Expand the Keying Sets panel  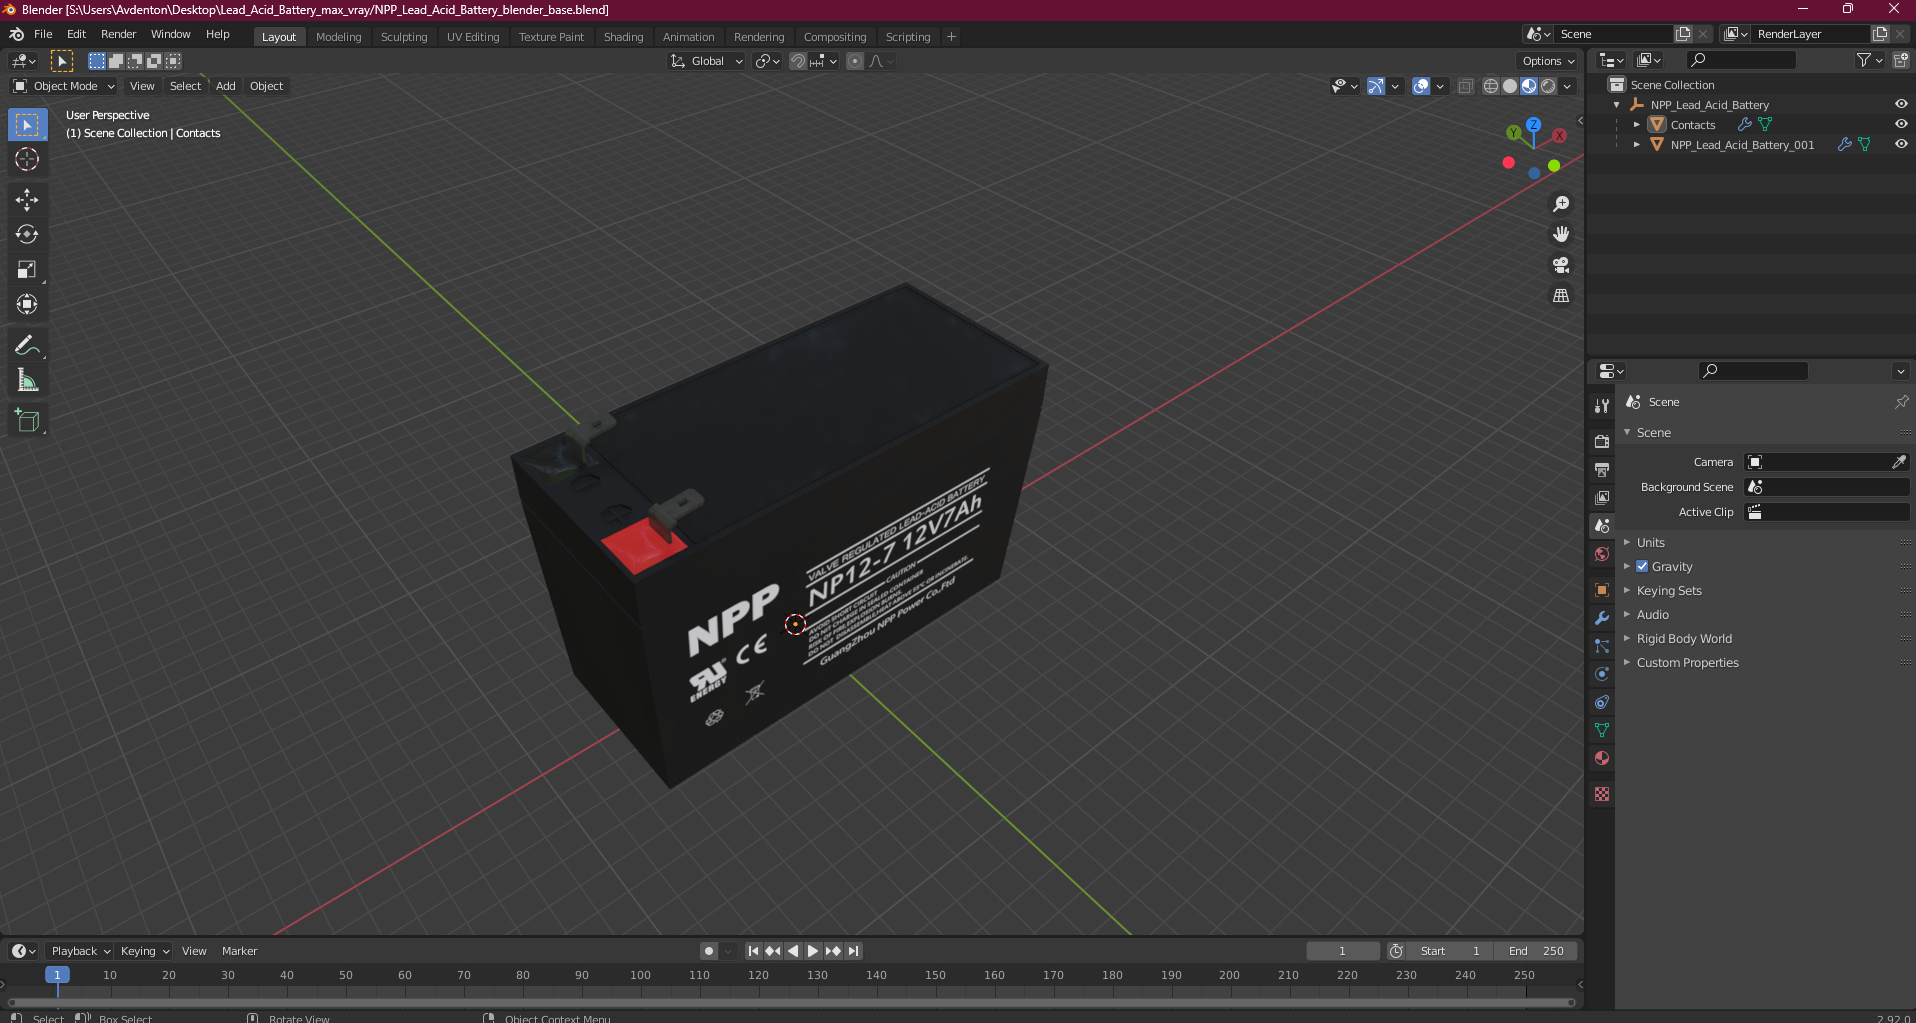click(x=1668, y=590)
